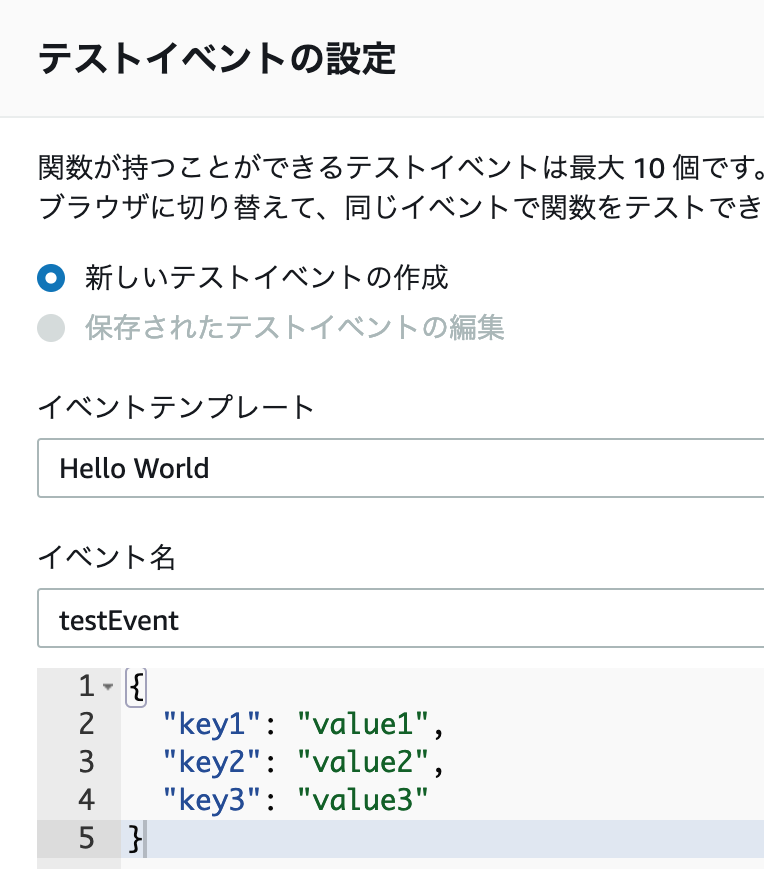Place cursor on the "value3" JSON string

(x=364, y=801)
